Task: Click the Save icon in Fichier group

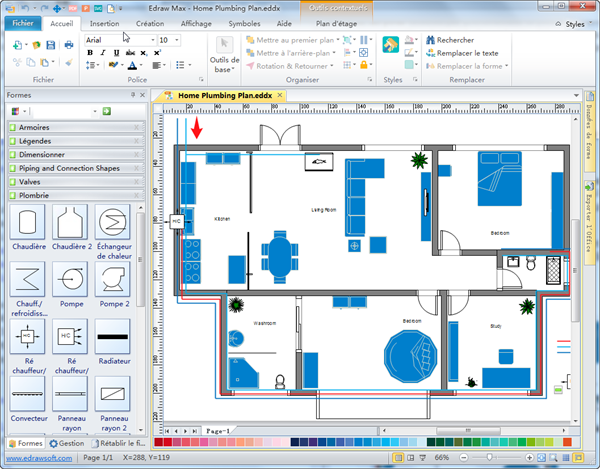Action: point(51,45)
